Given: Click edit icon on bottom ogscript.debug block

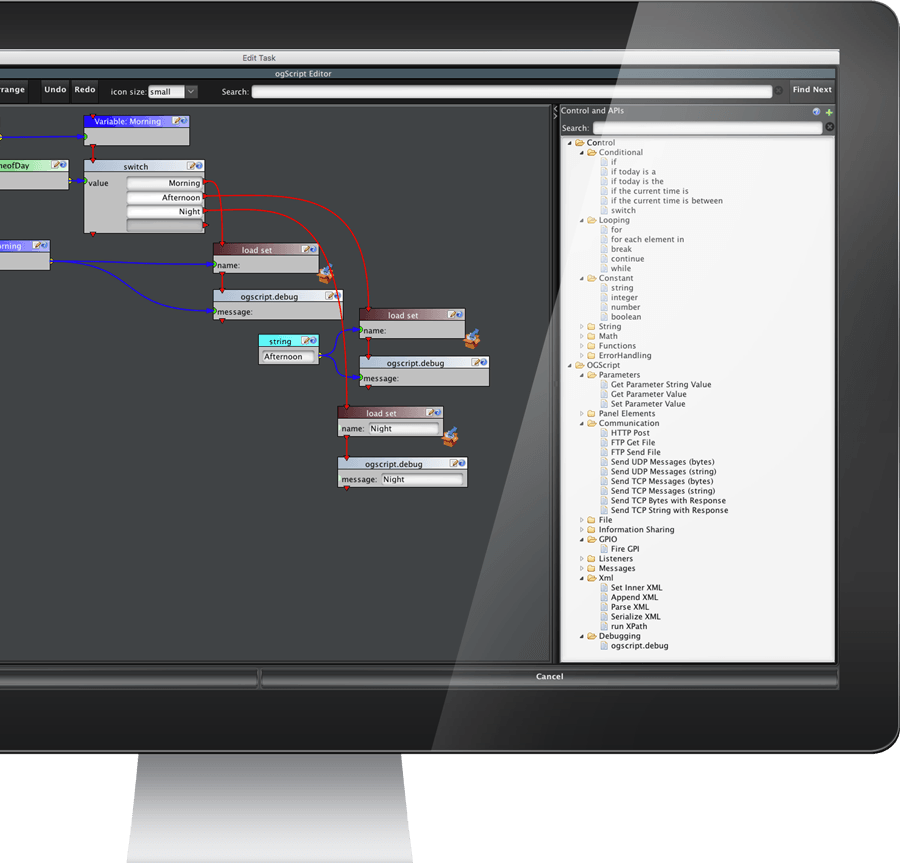Looking at the screenshot, I should point(455,463).
